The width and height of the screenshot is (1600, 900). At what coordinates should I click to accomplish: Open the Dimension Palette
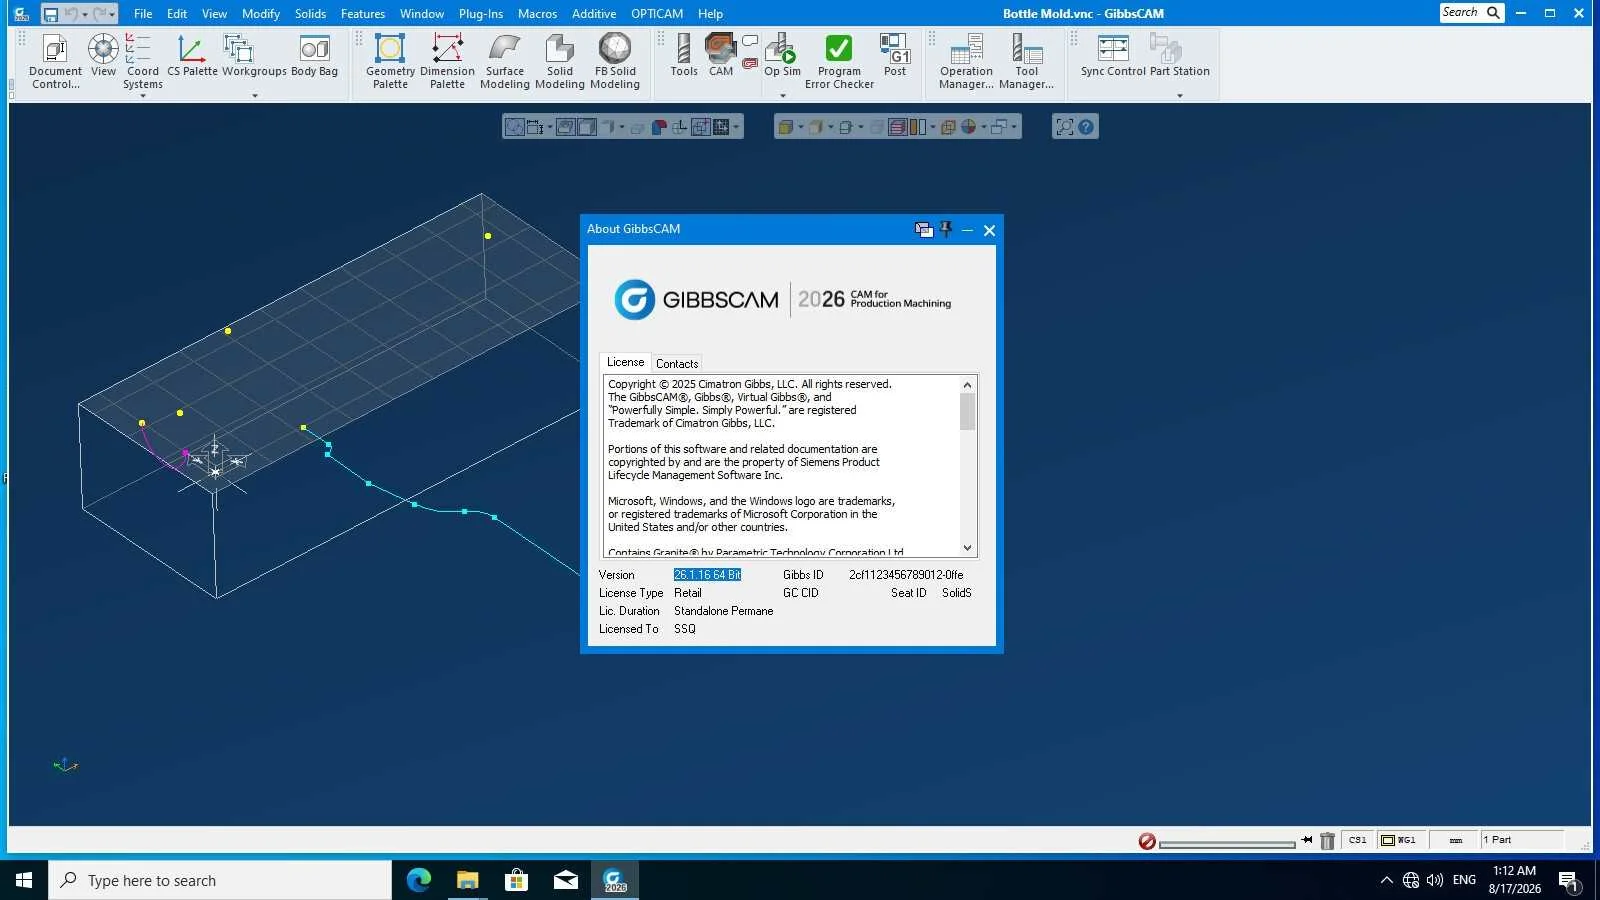[447, 62]
